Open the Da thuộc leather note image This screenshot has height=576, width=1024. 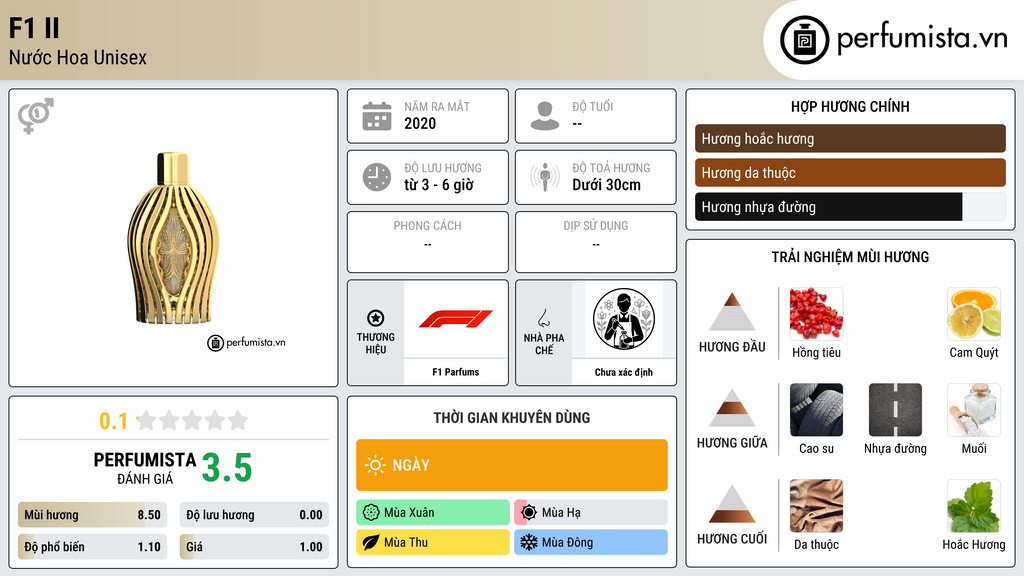816,505
